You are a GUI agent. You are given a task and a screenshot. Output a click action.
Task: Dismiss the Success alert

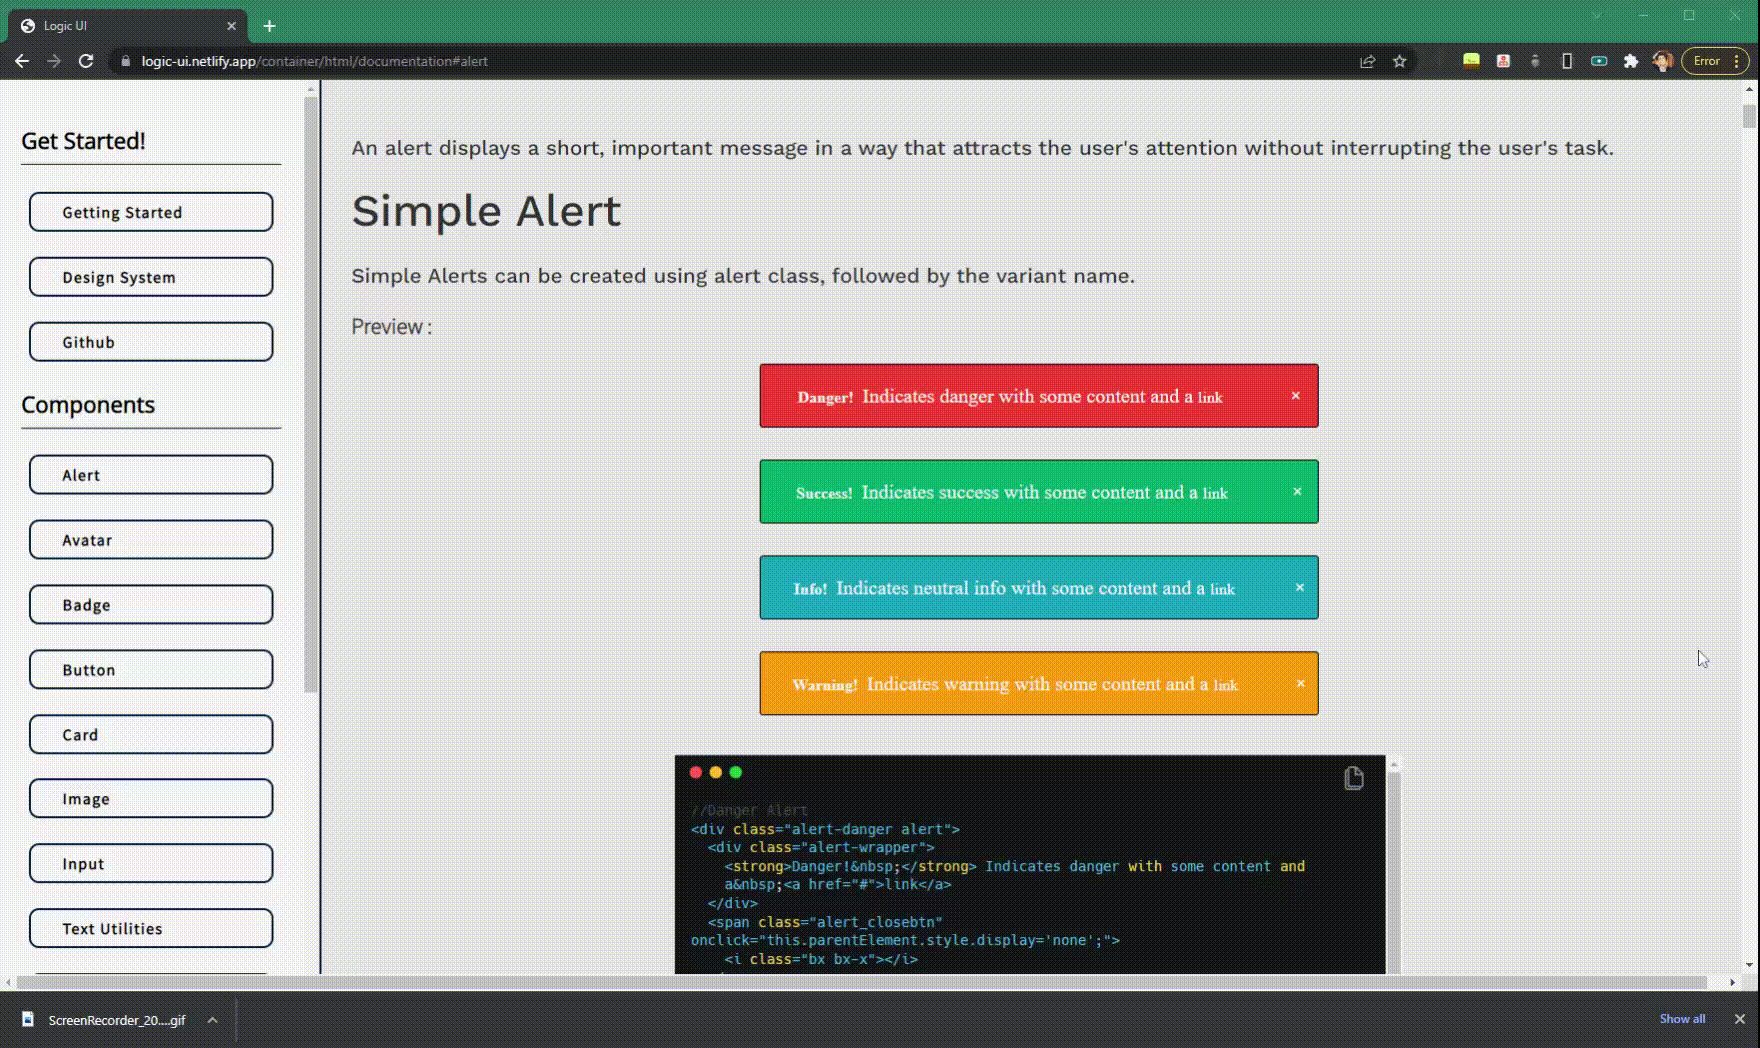(x=1297, y=491)
